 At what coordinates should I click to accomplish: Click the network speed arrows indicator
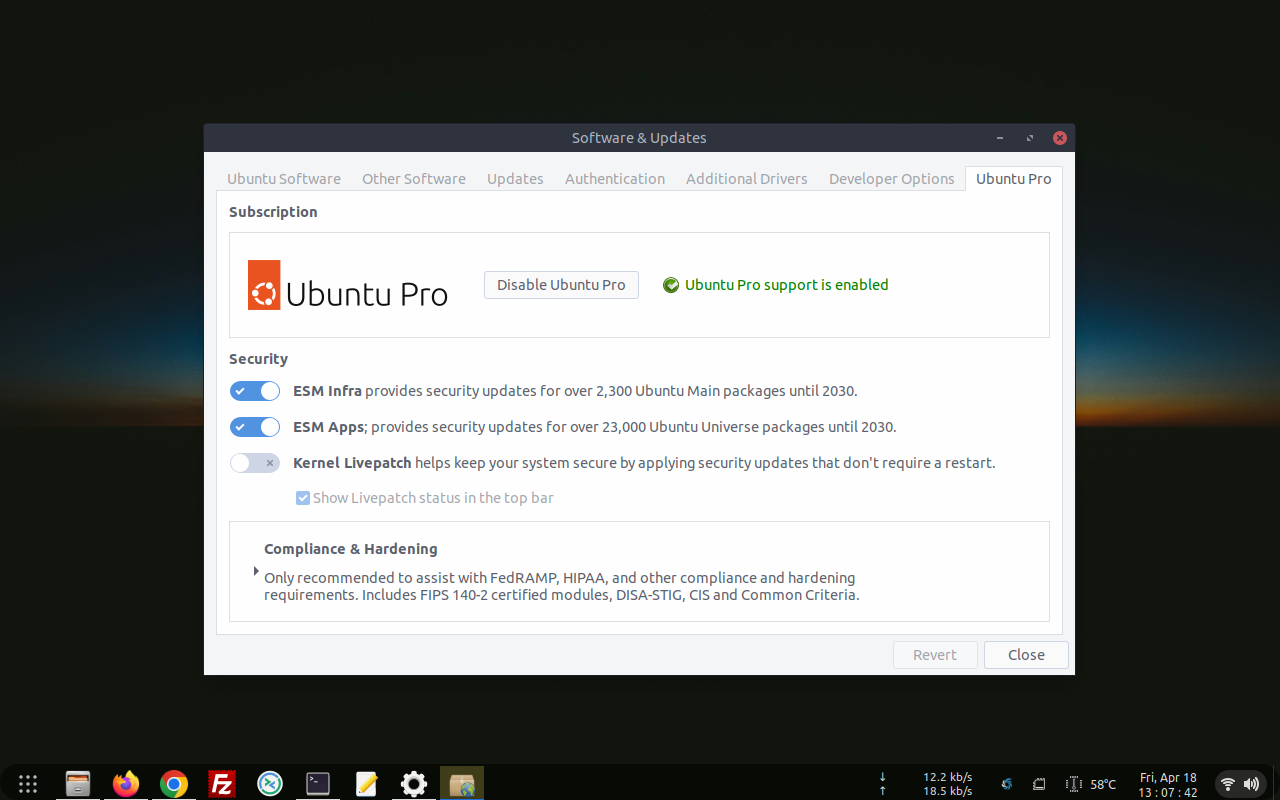click(x=882, y=784)
